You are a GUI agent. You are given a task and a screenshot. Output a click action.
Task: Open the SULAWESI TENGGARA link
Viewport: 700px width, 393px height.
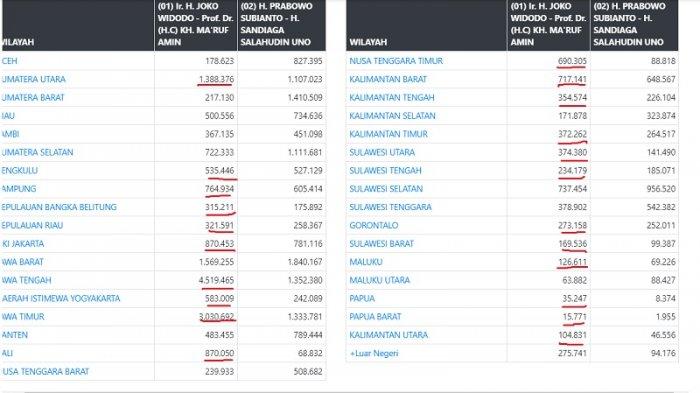390,207
